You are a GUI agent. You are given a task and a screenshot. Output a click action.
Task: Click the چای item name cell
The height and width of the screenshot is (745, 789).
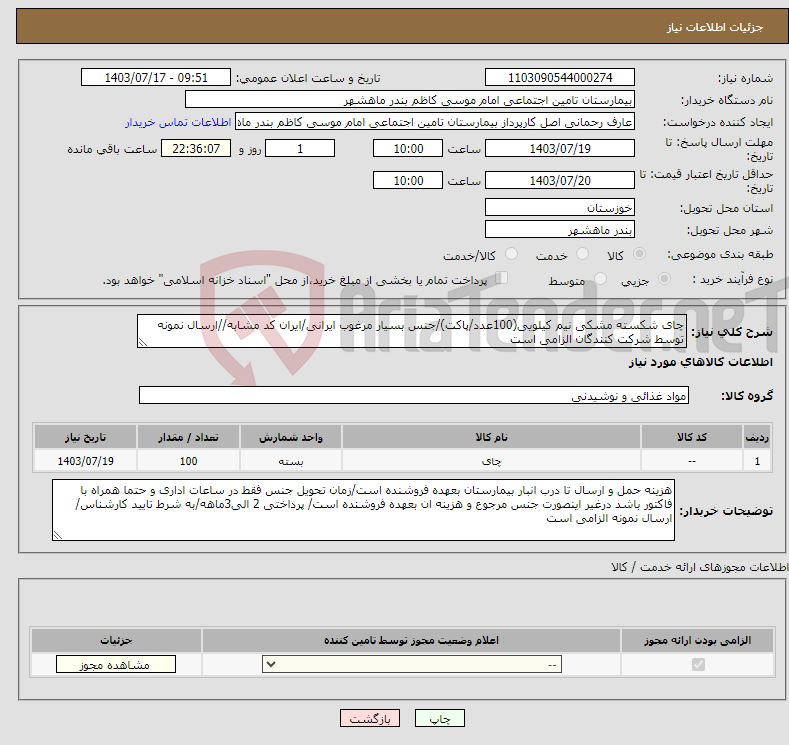[x=491, y=461]
